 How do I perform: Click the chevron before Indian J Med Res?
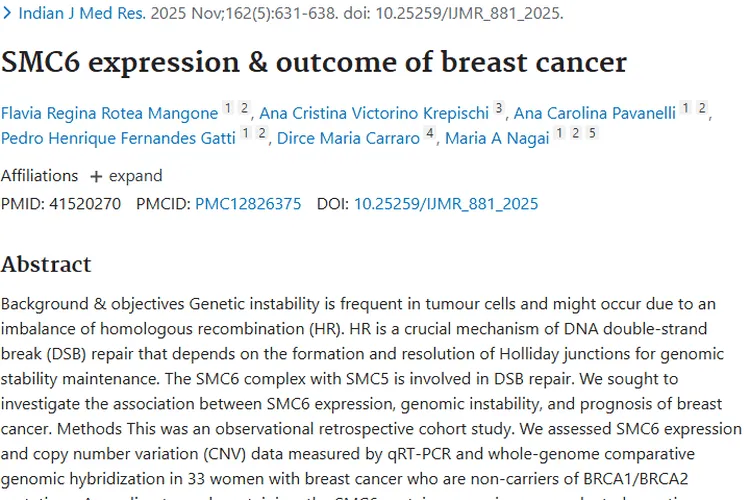8,15
